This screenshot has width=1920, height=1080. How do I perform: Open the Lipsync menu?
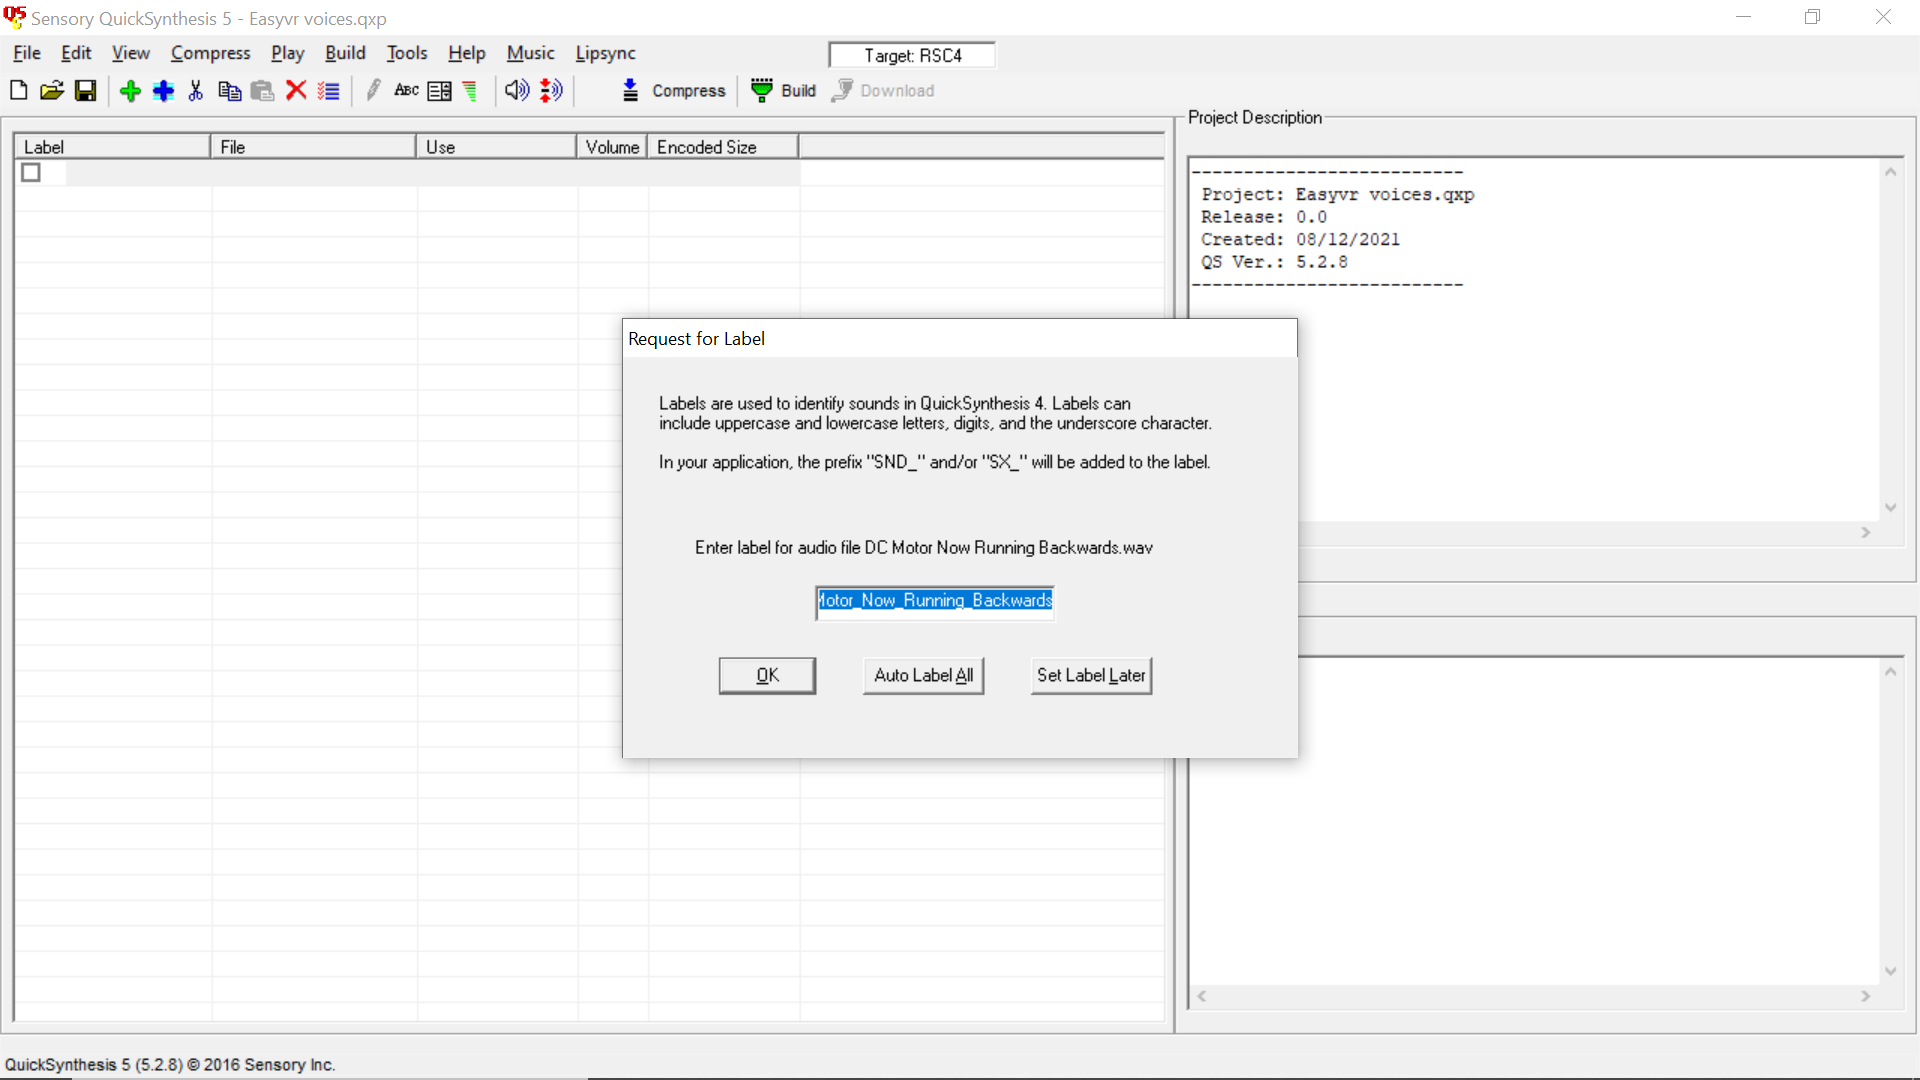[x=604, y=53]
